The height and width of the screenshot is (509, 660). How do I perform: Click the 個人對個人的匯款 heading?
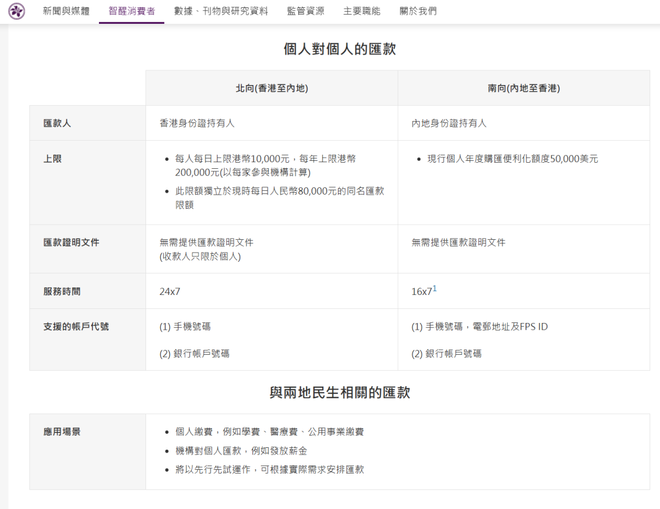click(x=339, y=49)
